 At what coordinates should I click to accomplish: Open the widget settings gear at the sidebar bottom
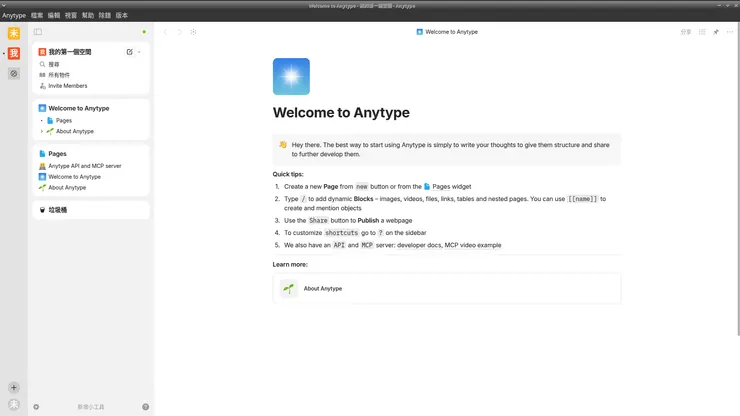click(x=36, y=407)
